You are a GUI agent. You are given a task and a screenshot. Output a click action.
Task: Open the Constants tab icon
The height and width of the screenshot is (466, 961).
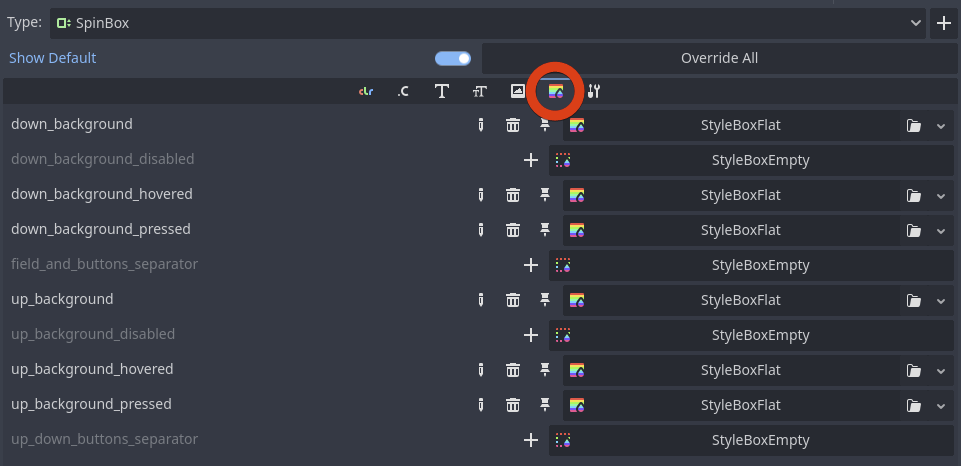pyautogui.click(x=403, y=91)
